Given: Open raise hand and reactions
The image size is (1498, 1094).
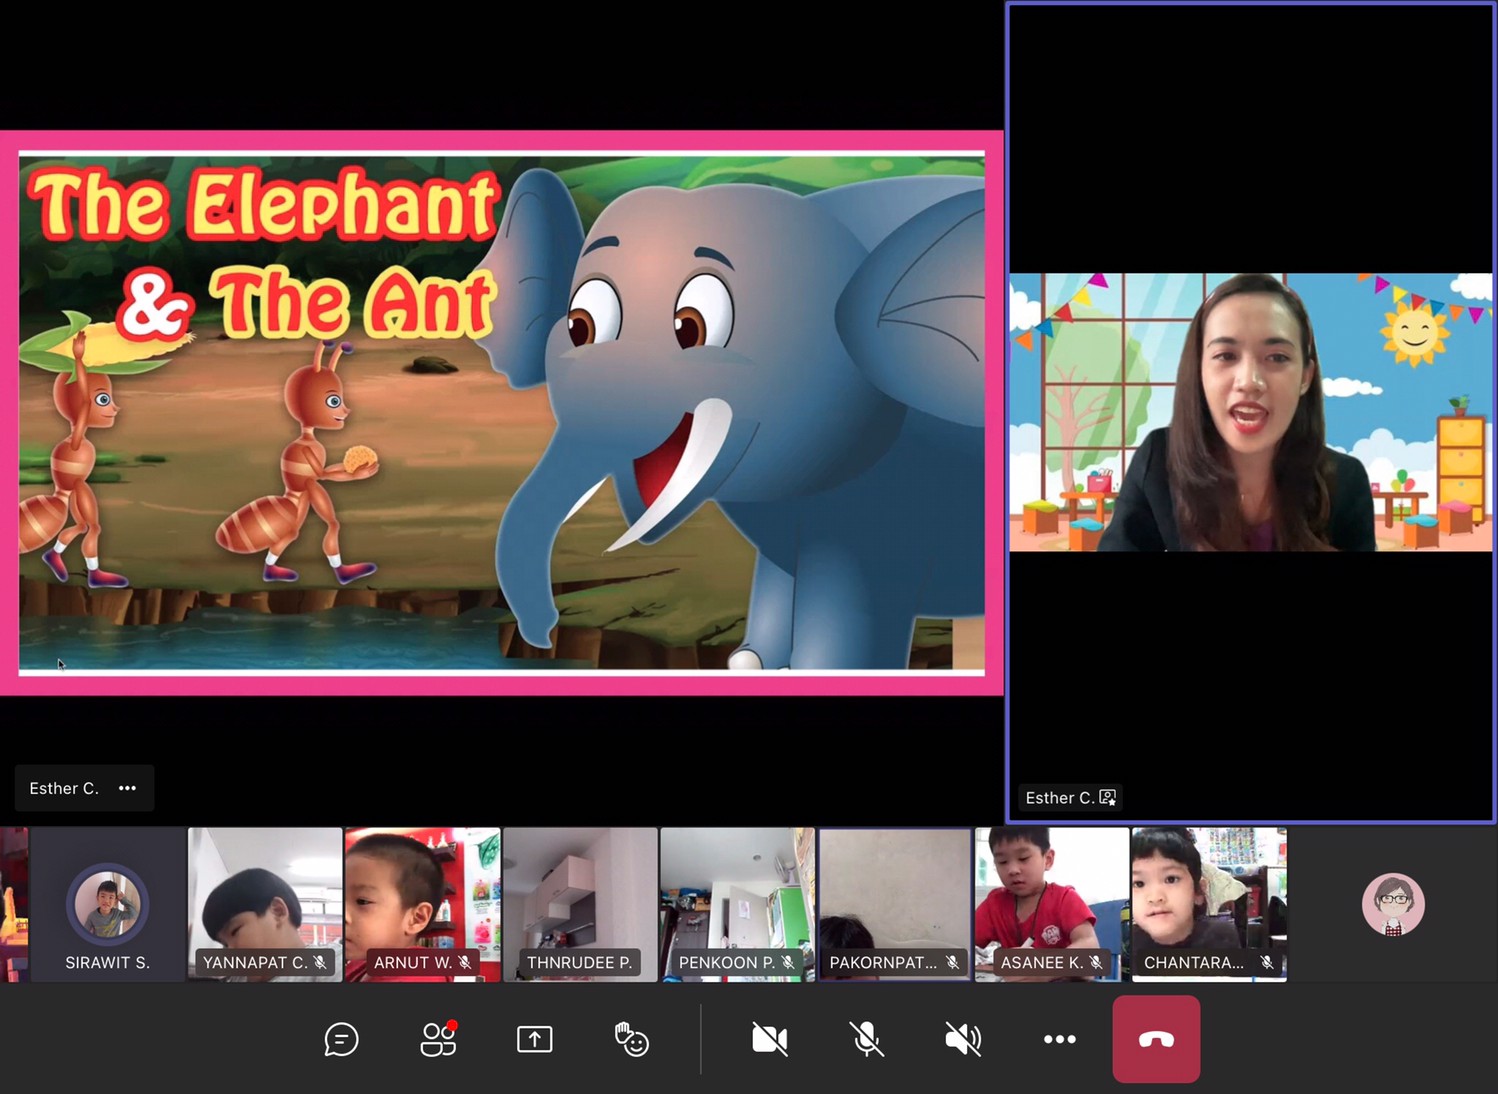Looking at the screenshot, I should (x=631, y=1040).
